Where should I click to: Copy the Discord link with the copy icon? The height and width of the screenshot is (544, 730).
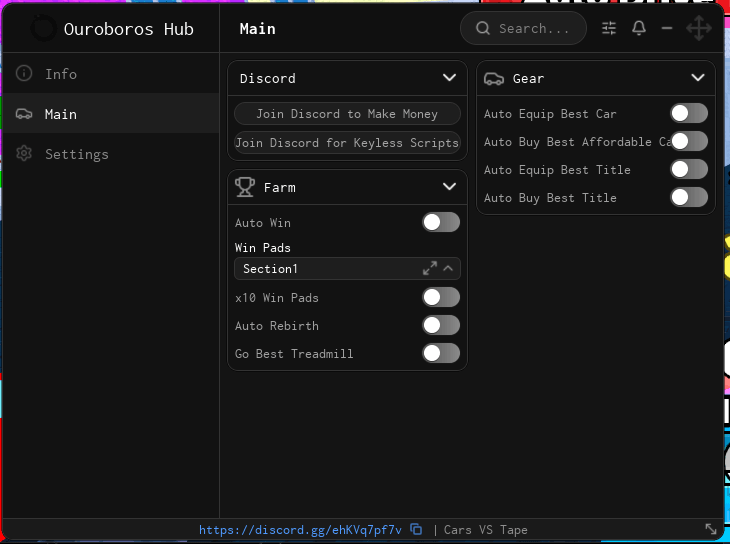(x=416, y=530)
